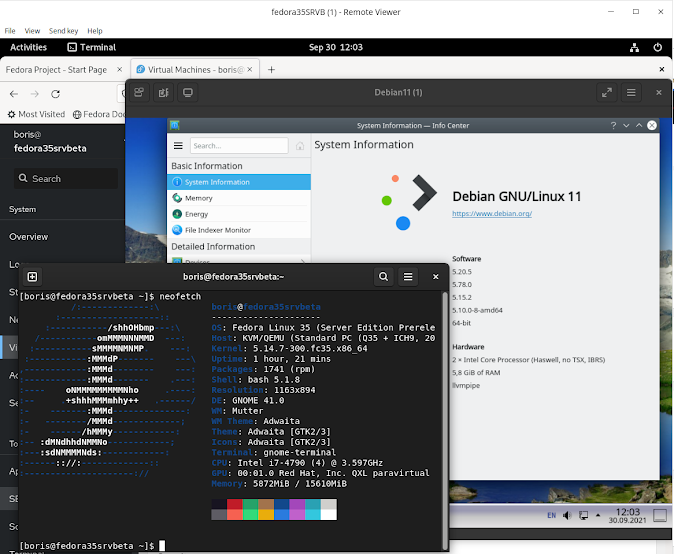This screenshot has width=674, height=554.
Task: Click the Info Center window app icon
Action: 174,125
